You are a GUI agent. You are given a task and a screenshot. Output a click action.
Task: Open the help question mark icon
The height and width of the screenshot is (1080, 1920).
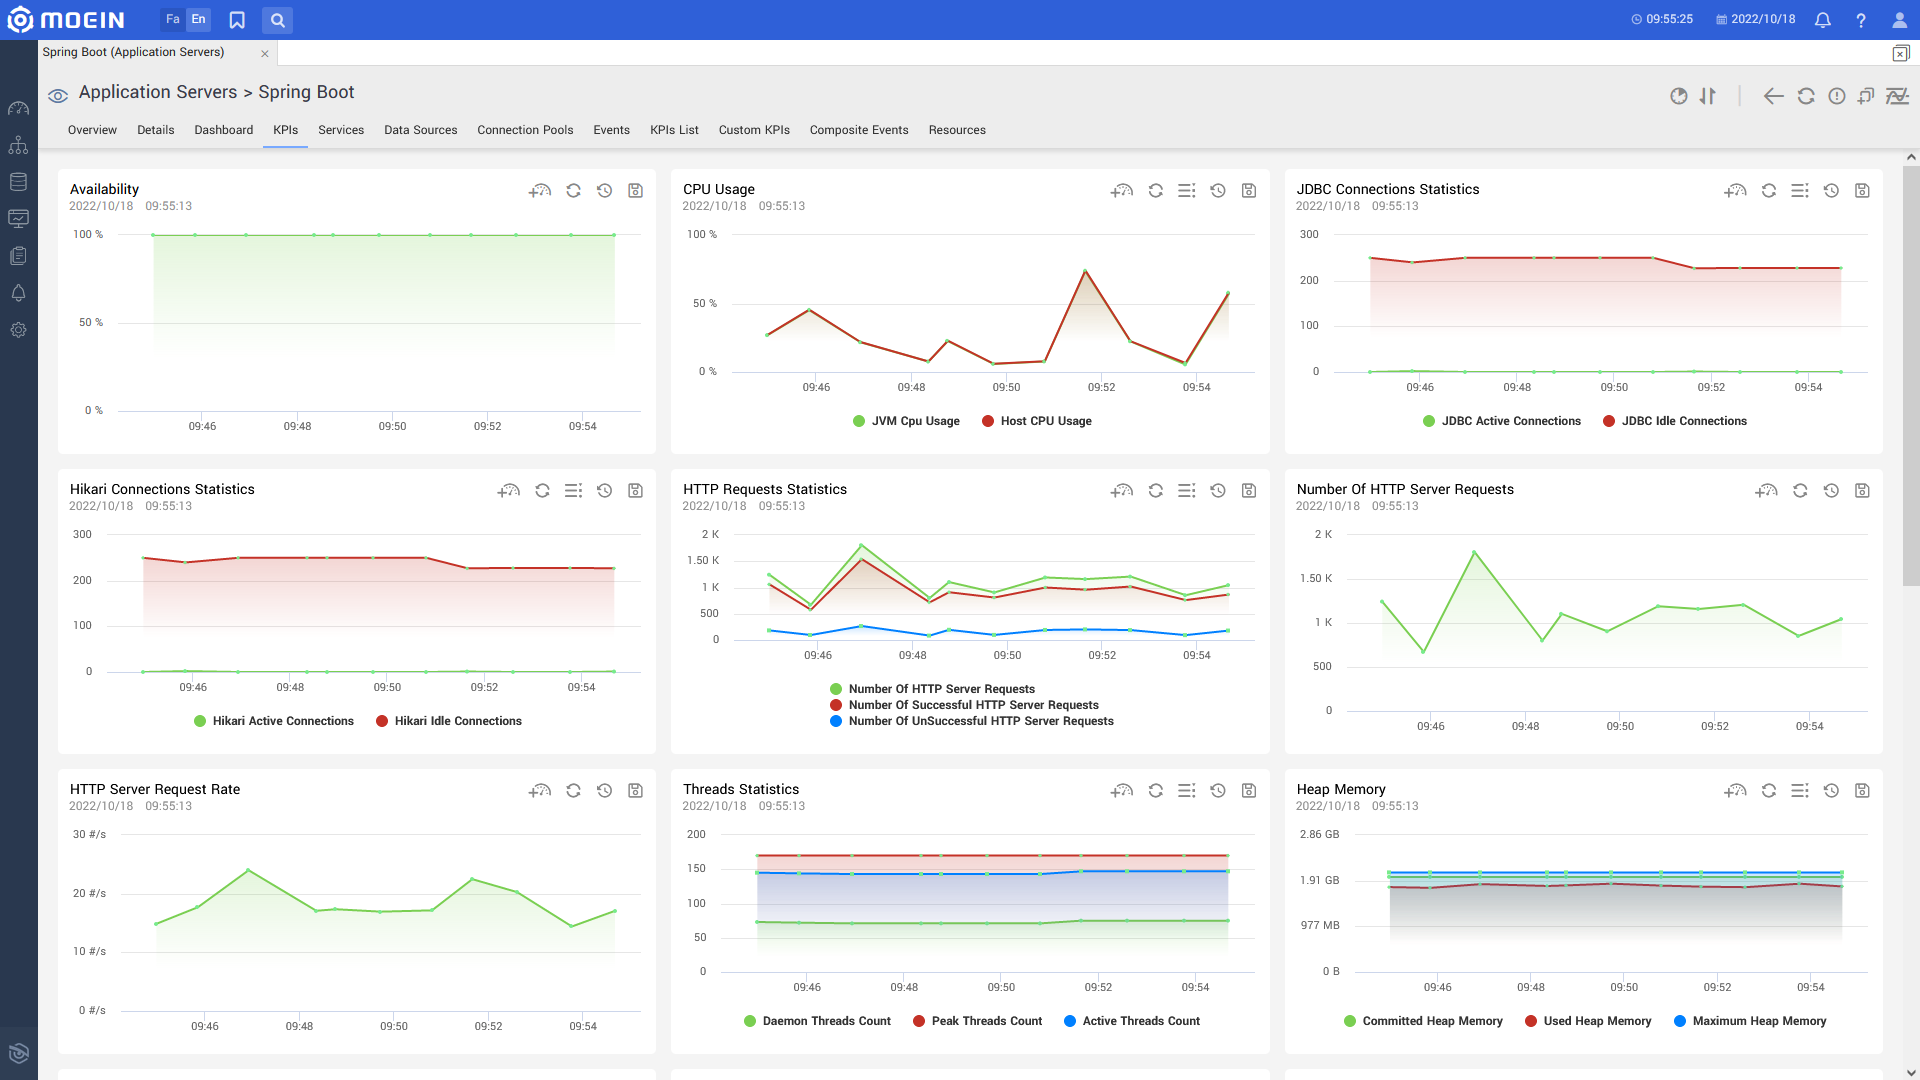pyautogui.click(x=1861, y=20)
